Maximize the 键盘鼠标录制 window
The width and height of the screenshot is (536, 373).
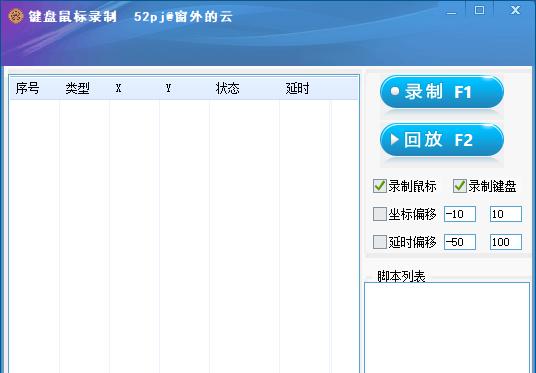point(479,10)
